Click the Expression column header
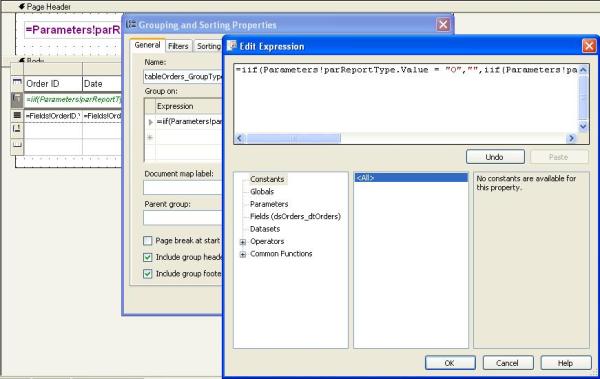 (189, 106)
